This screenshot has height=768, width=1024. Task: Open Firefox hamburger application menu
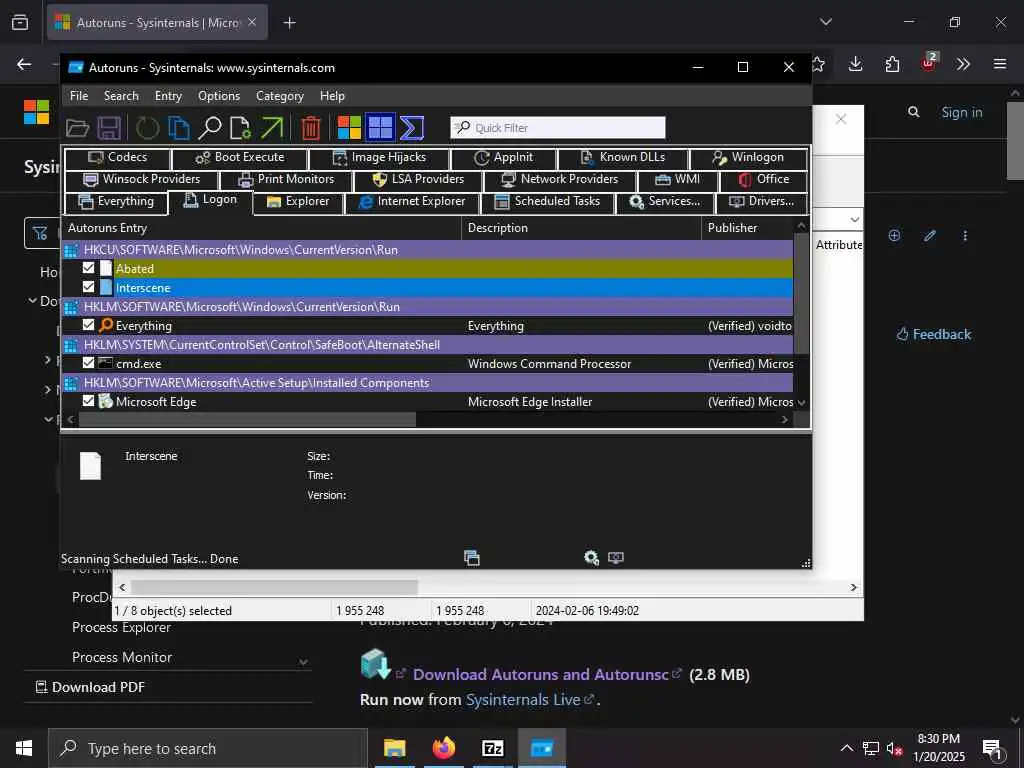1000,64
